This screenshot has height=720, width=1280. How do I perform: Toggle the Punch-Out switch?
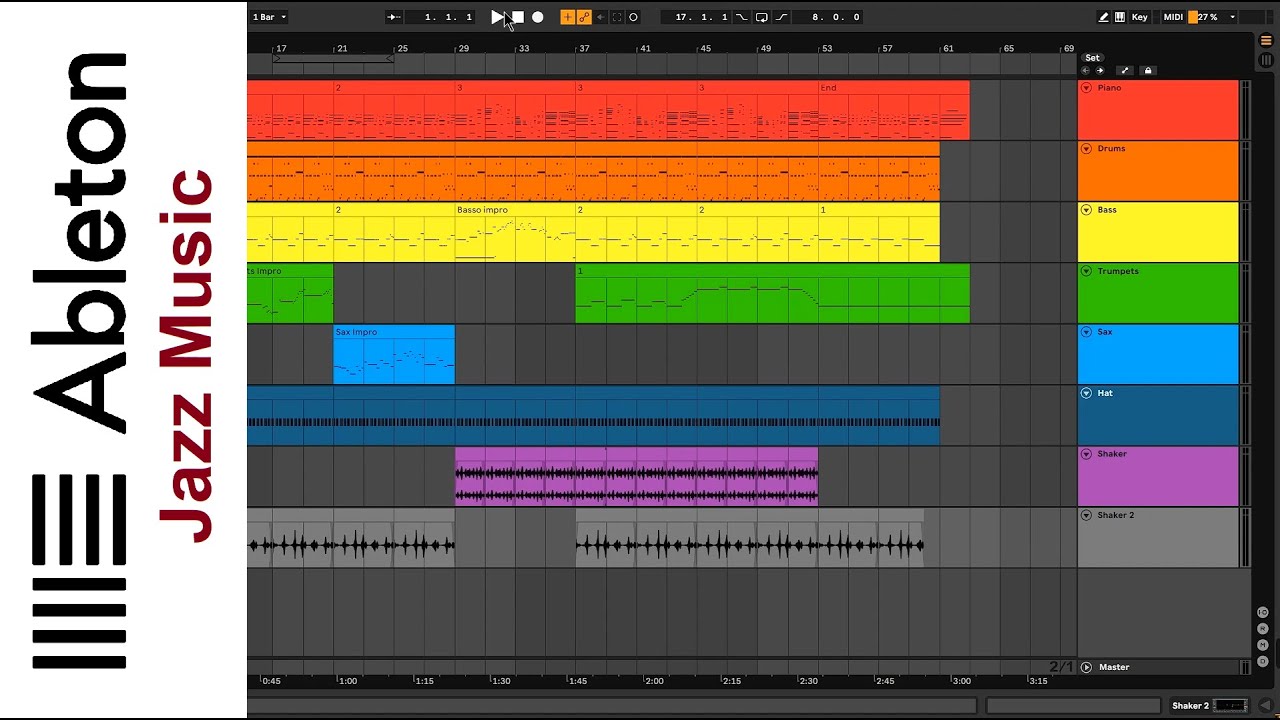coord(782,17)
